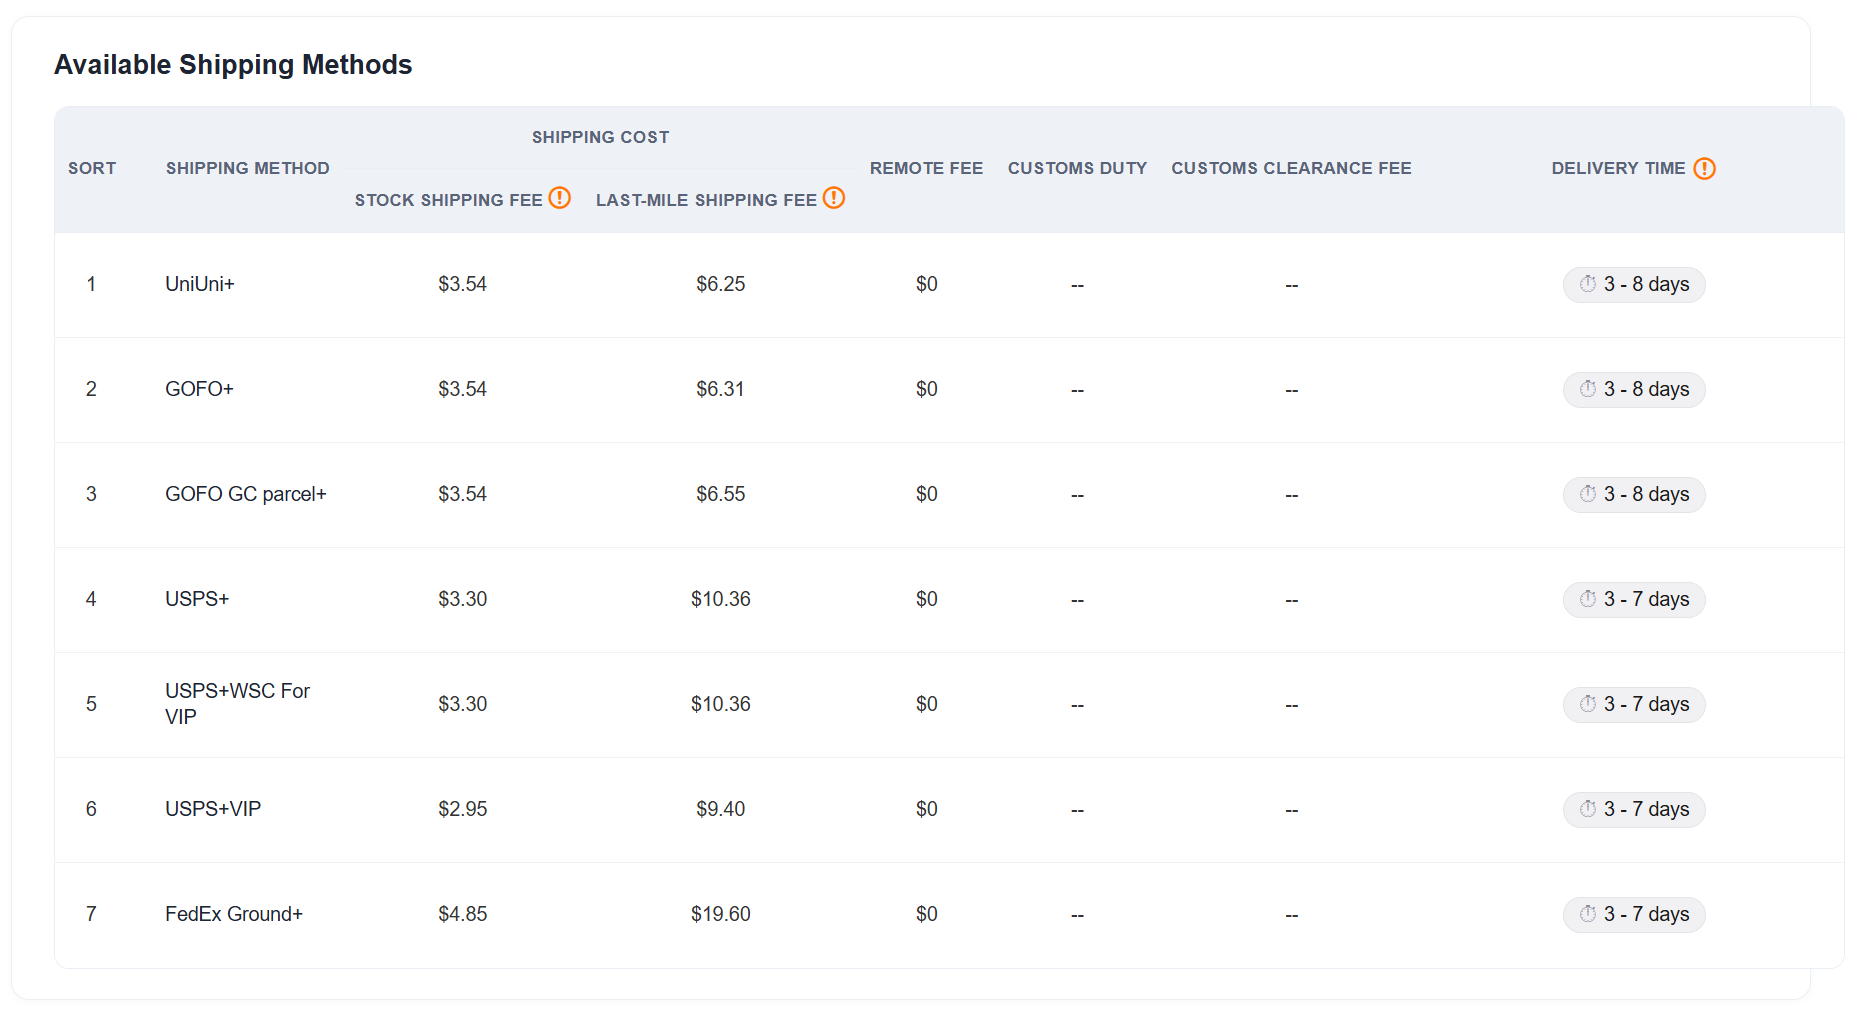Click the $9.40 last-mile fee for USPS+VIP
The image size is (1859, 1016).
[721, 809]
